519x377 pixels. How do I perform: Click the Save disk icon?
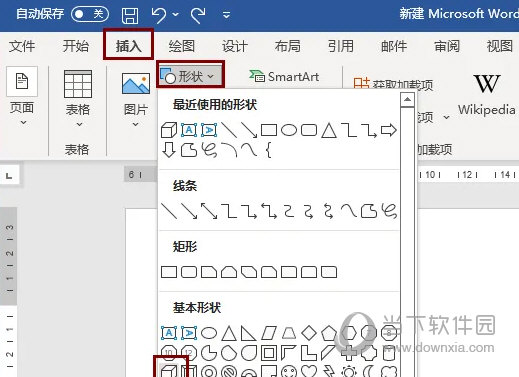coord(130,15)
